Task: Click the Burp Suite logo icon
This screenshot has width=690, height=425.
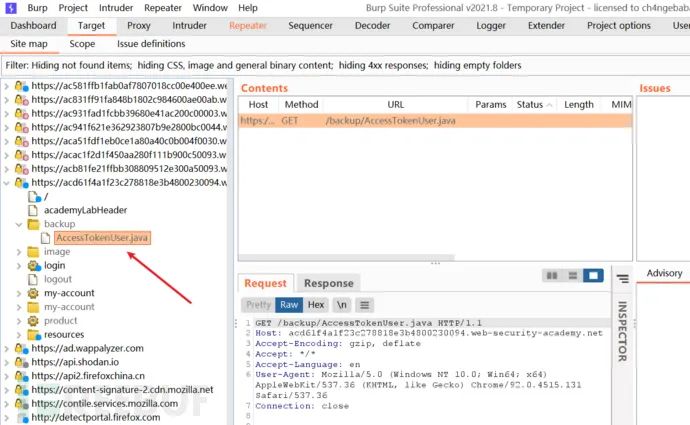Action: pos(11,7)
